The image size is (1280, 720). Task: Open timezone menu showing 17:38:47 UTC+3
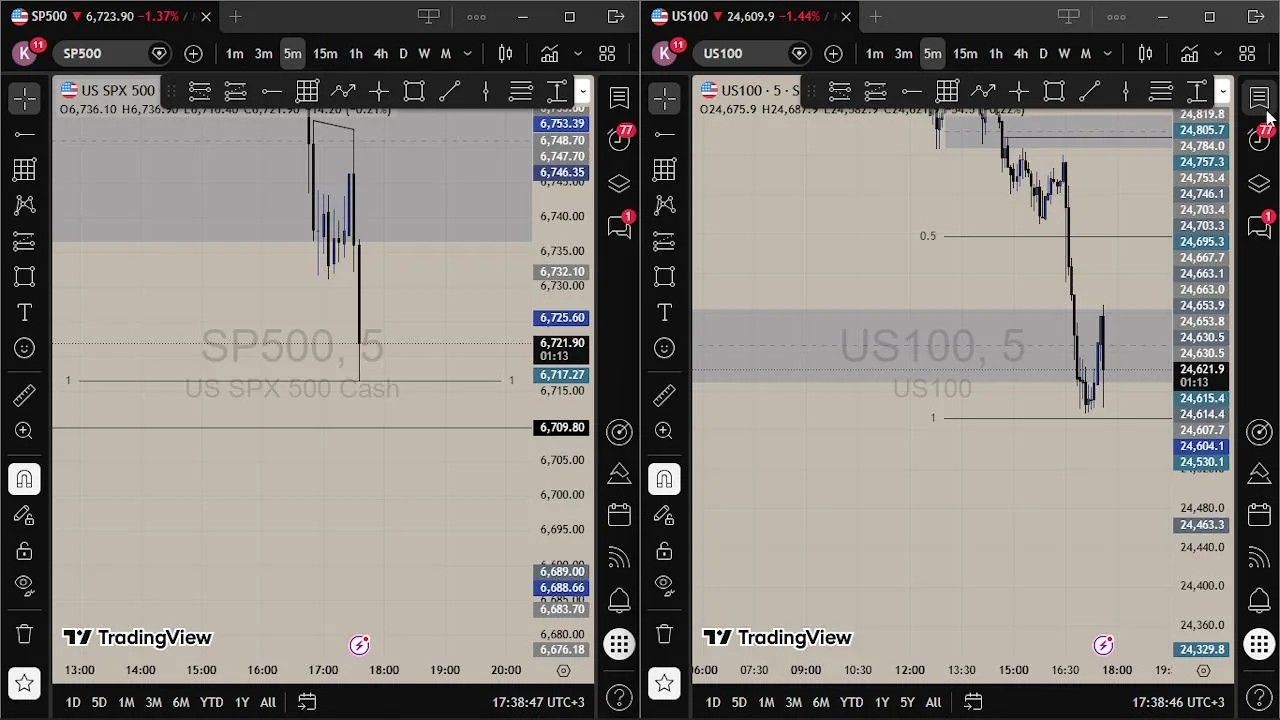tap(538, 702)
